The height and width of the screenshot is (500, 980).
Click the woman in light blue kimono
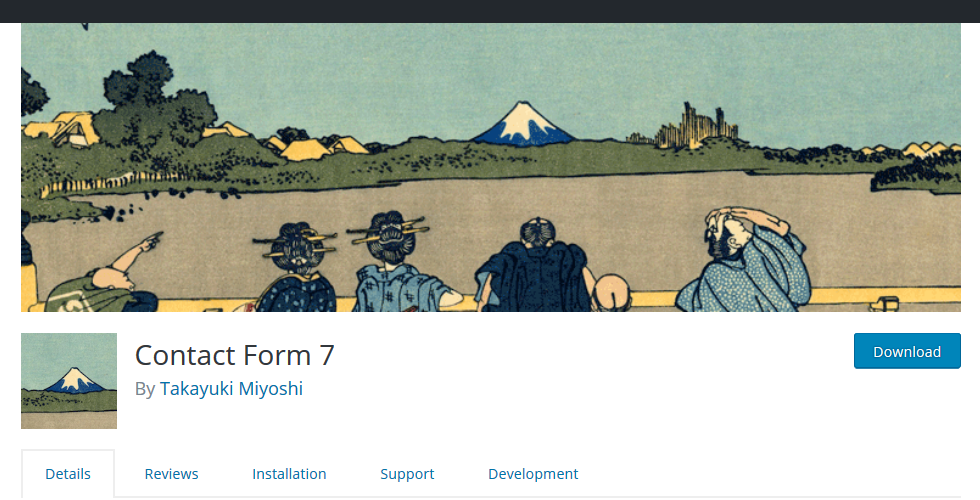(402, 262)
